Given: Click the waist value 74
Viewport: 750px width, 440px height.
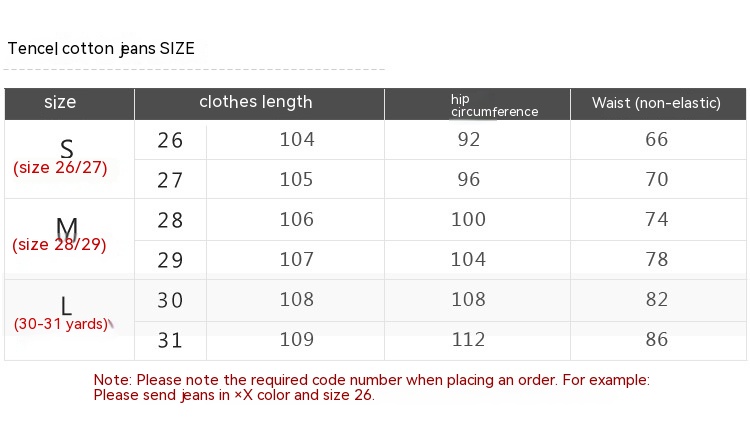Looking at the screenshot, I should coord(657,220).
